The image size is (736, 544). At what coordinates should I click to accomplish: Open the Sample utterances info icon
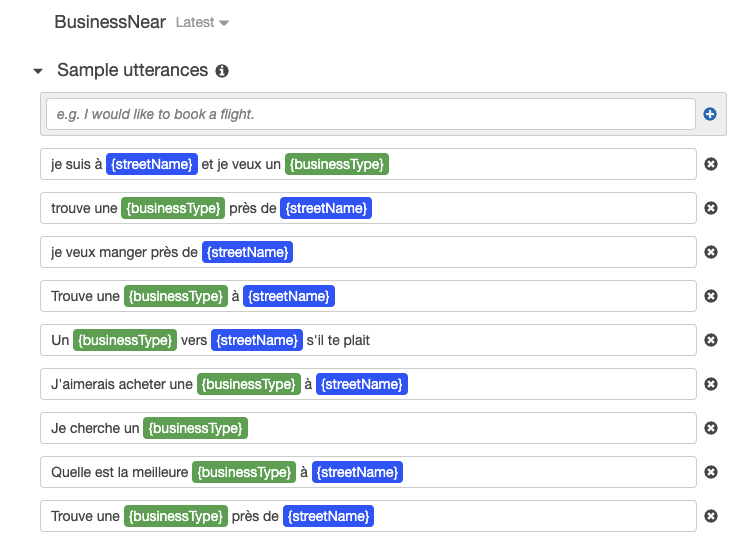coord(222,71)
